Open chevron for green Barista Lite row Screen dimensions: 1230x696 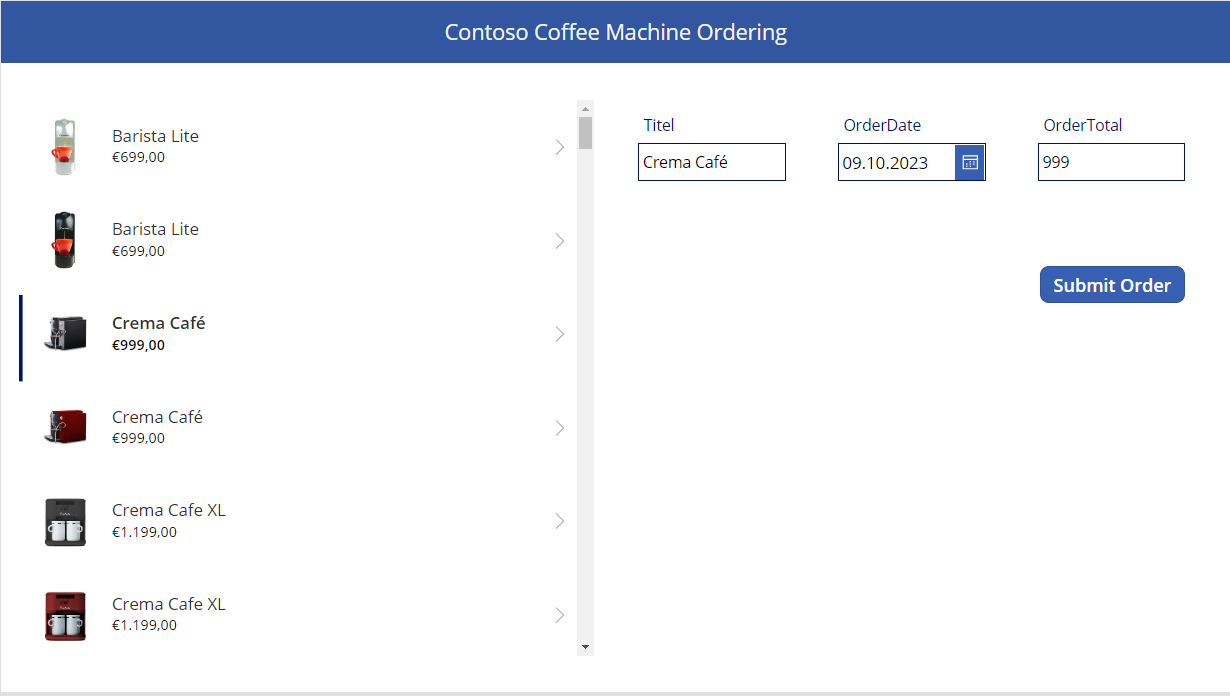coord(559,147)
